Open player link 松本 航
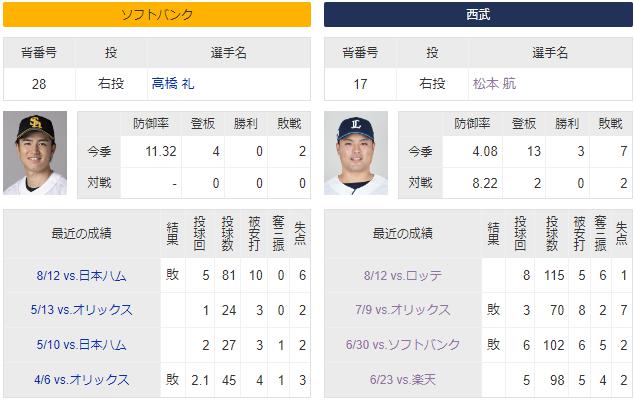The image size is (634, 401). pos(494,84)
